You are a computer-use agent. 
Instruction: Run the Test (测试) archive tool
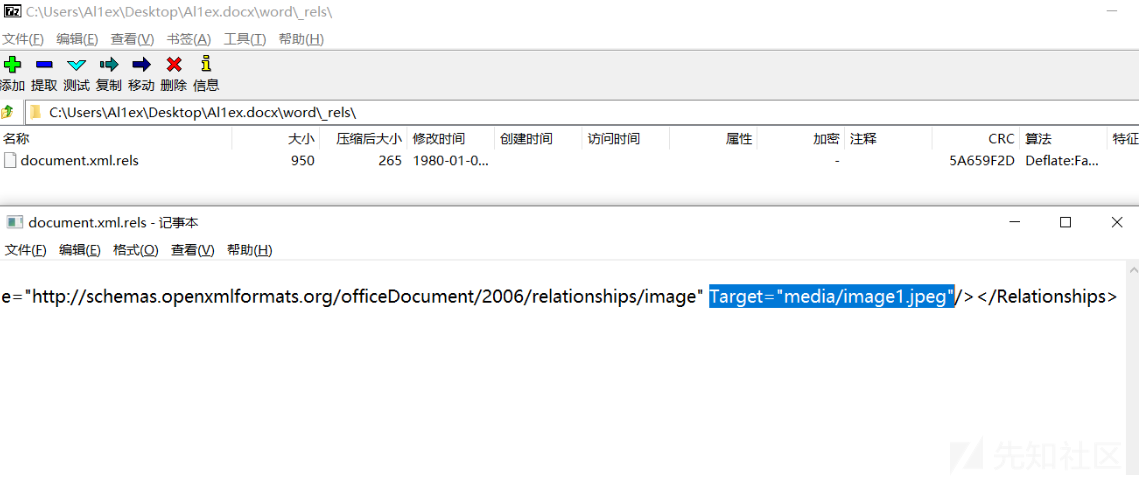point(76,65)
